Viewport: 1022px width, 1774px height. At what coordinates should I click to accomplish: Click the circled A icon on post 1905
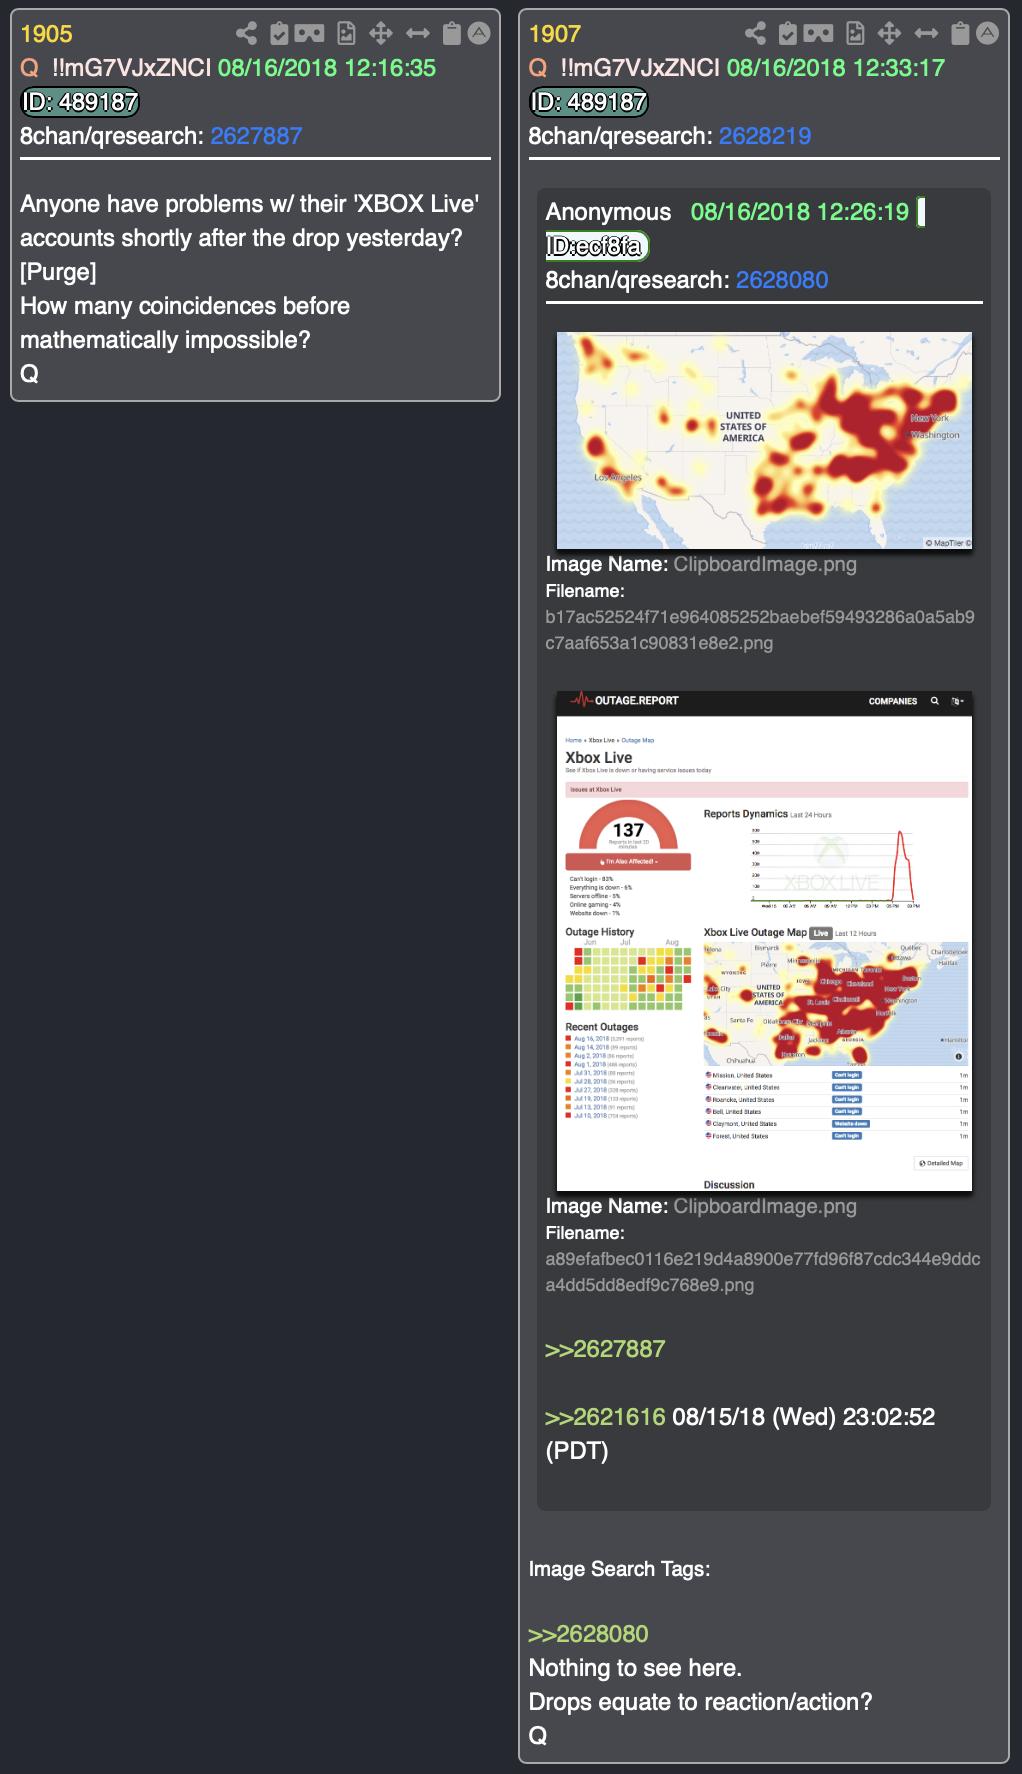coord(480,33)
